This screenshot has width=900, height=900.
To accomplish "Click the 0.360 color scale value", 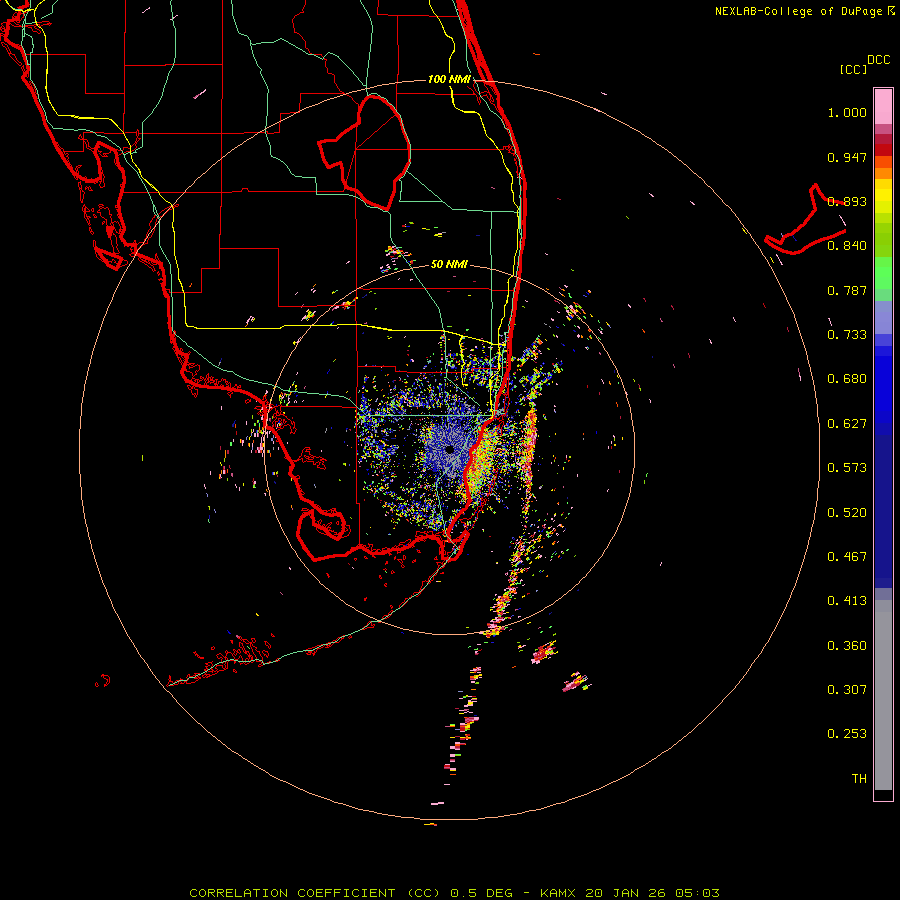I will coord(847,646).
